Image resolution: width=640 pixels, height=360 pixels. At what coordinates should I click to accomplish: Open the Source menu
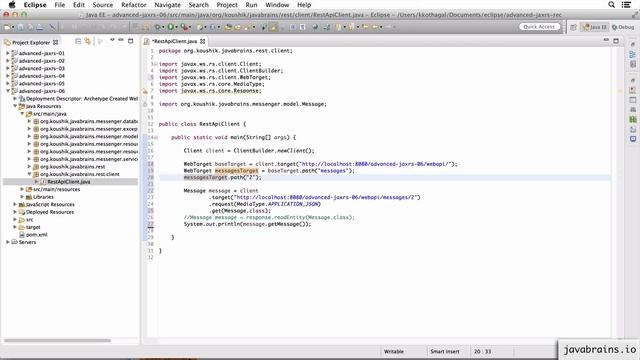pyautogui.click(x=102, y=5)
